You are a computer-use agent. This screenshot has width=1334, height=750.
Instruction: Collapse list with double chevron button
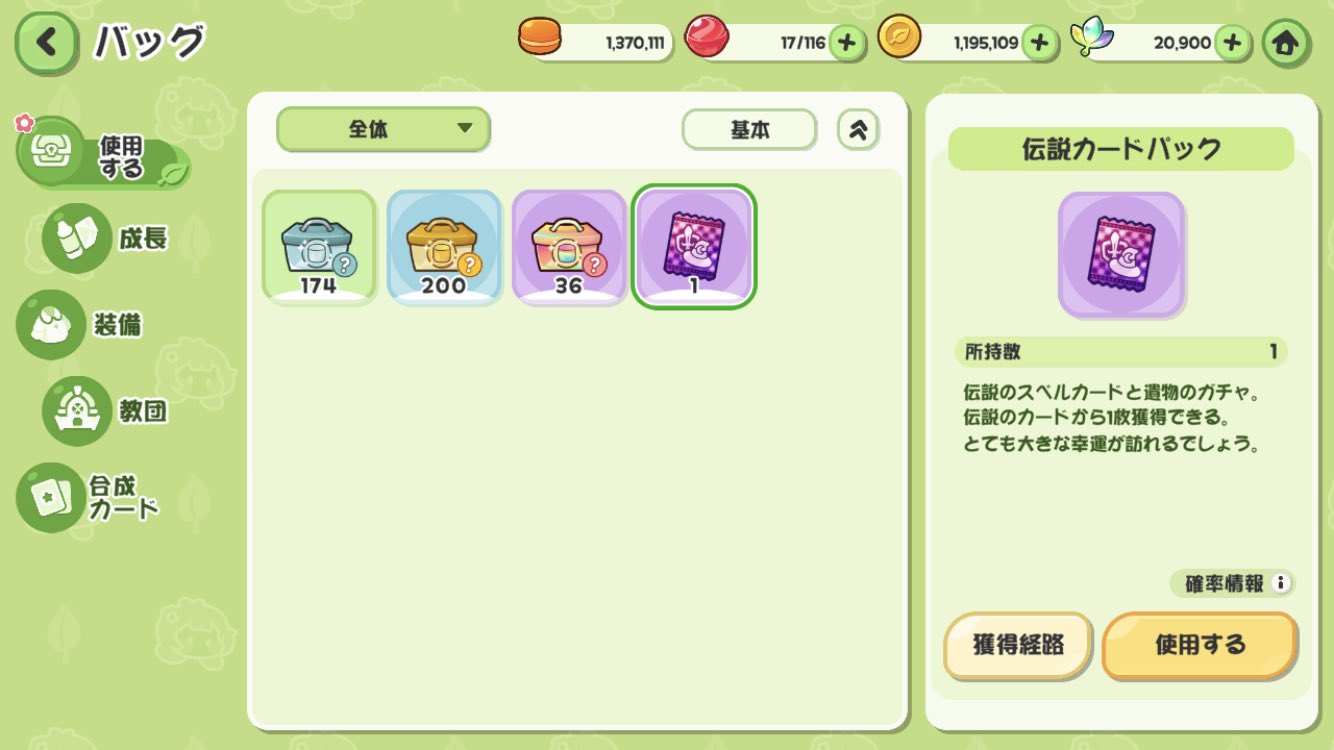(858, 130)
